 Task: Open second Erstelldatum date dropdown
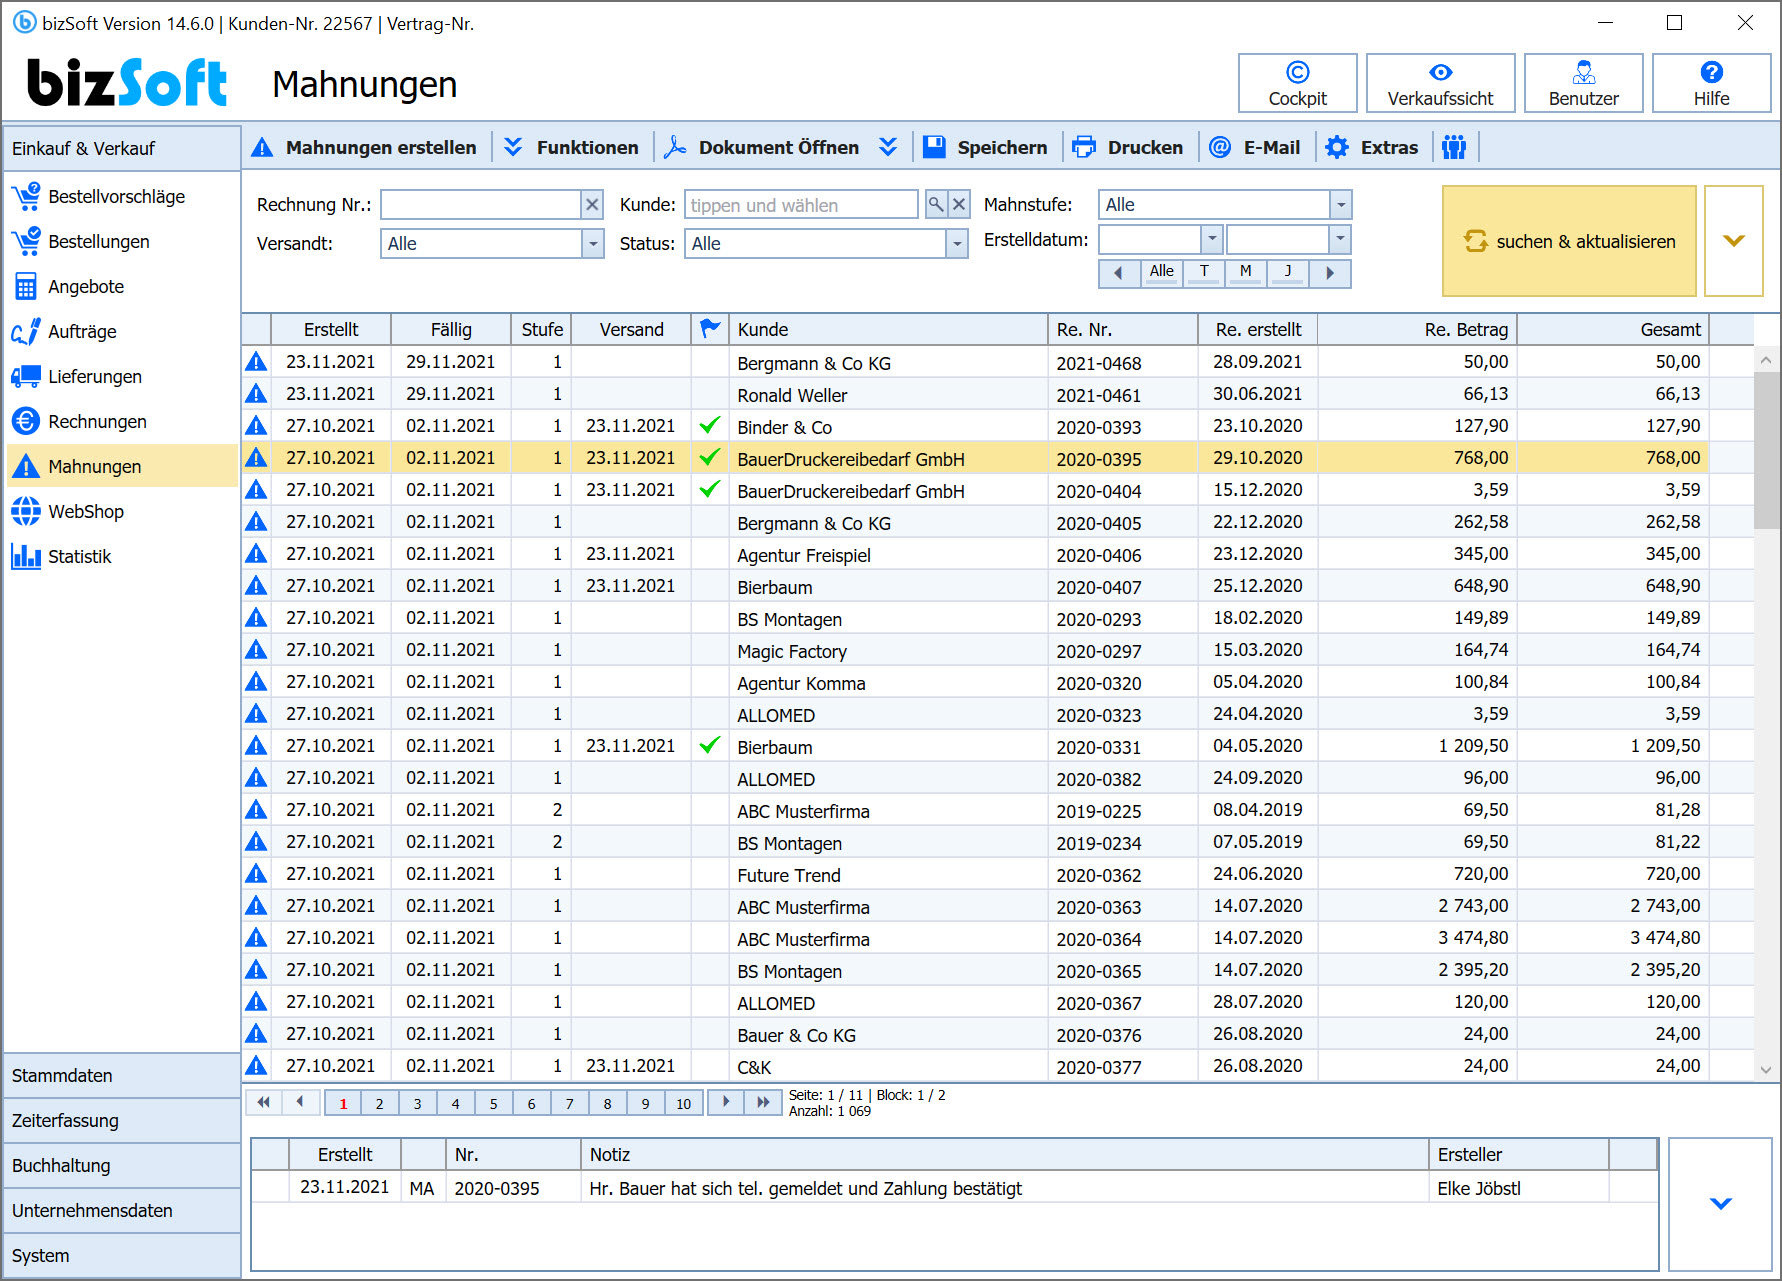tap(1340, 239)
